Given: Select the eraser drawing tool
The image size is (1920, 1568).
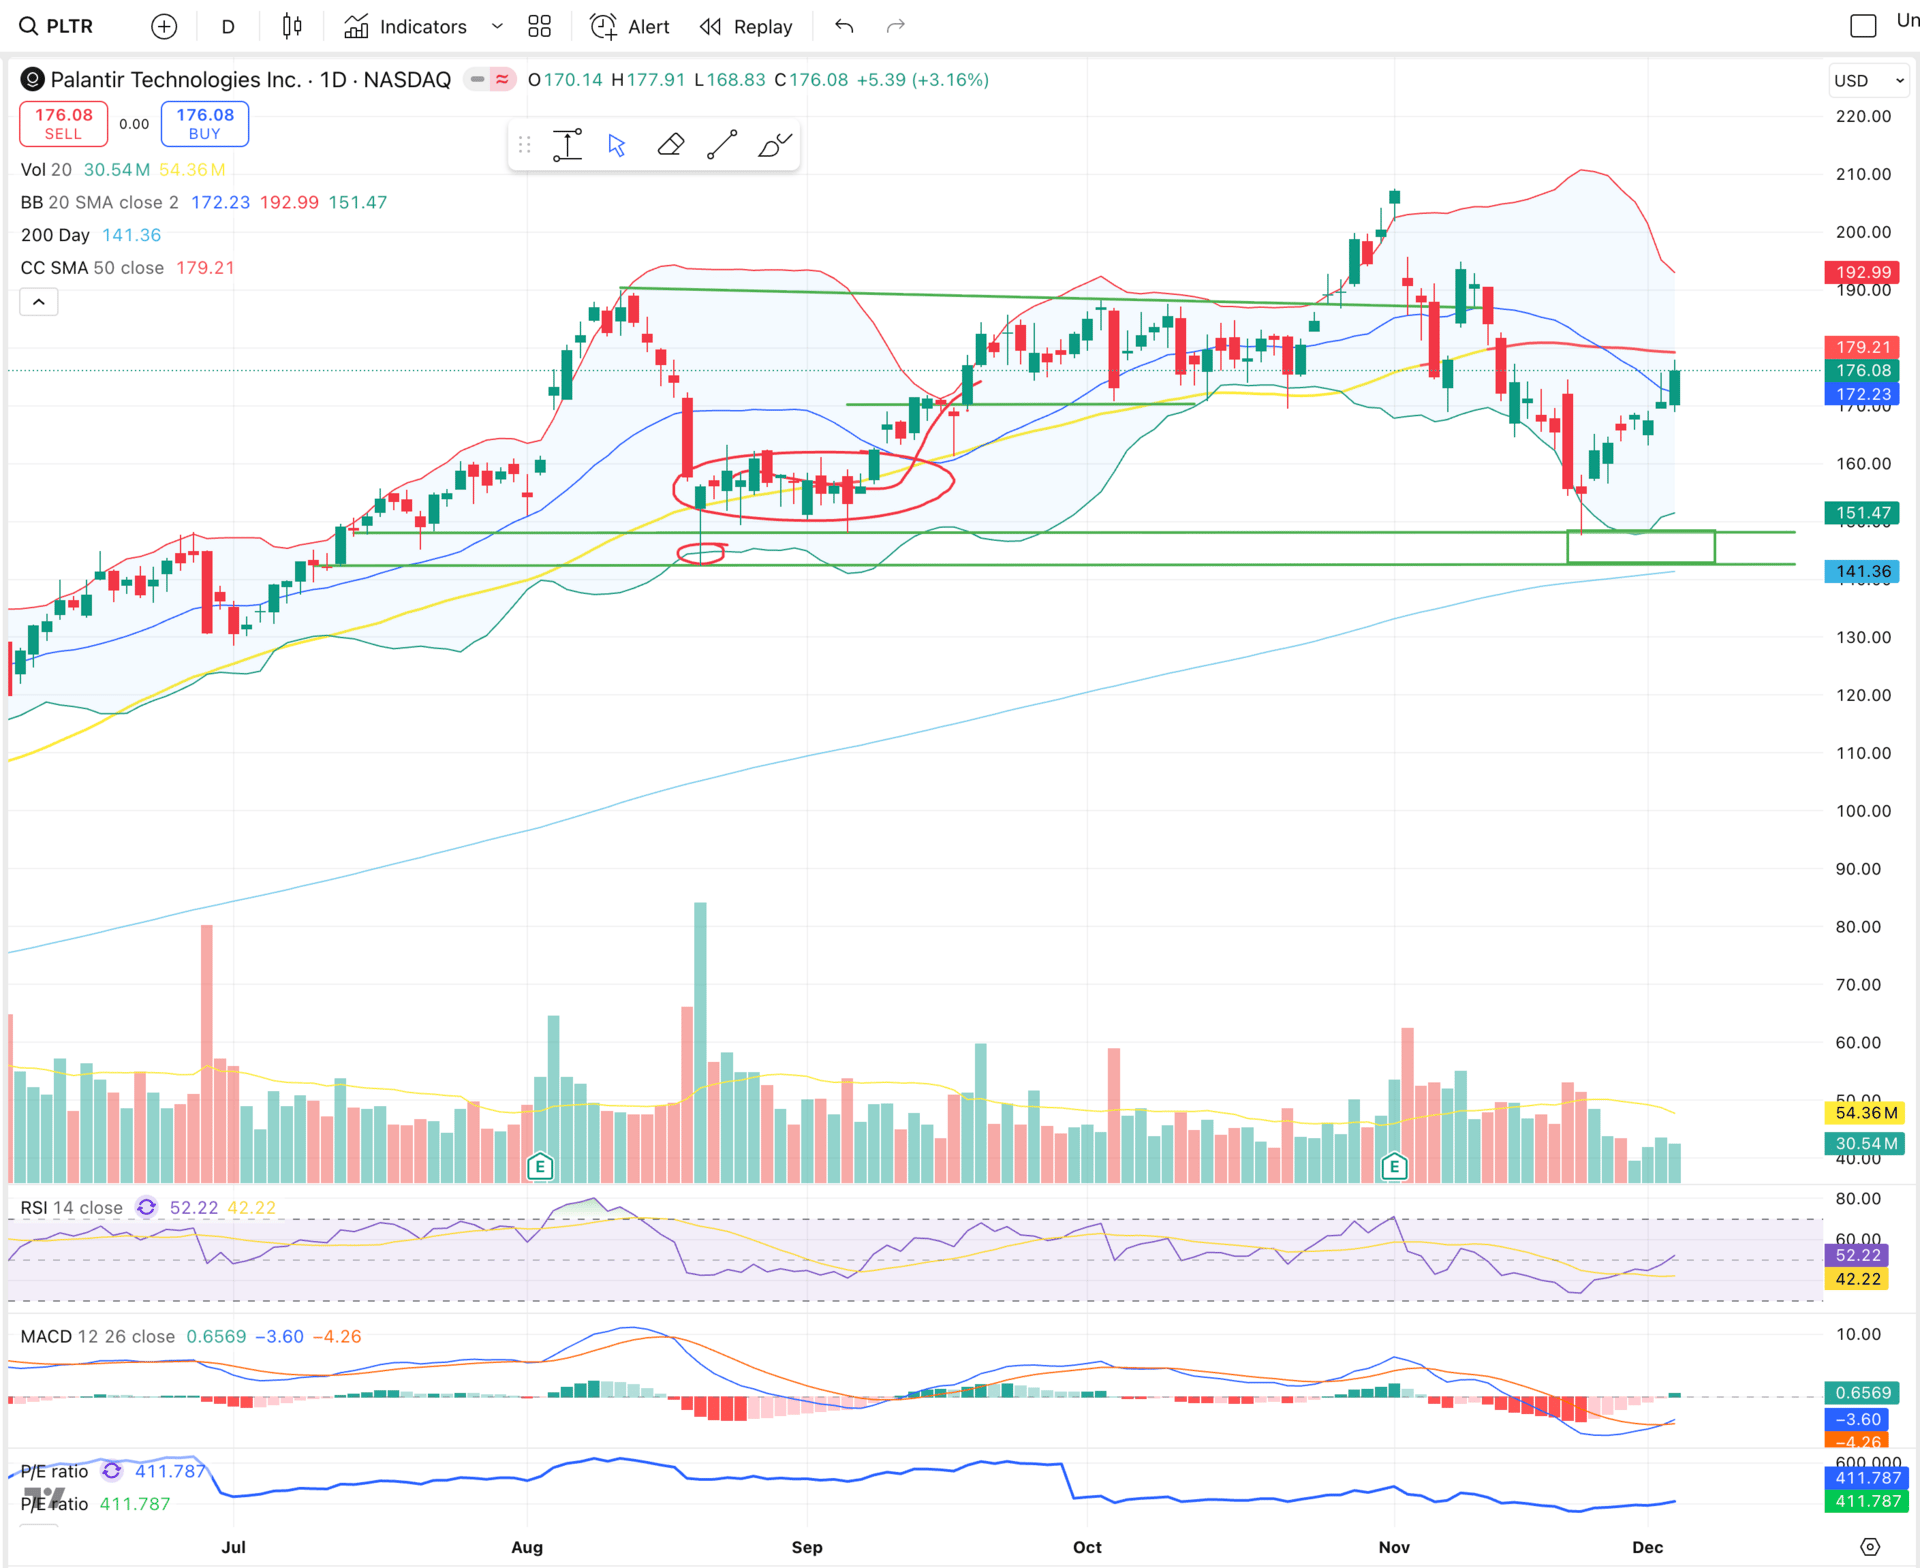Looking at the screenshot, I should (670, 145).
